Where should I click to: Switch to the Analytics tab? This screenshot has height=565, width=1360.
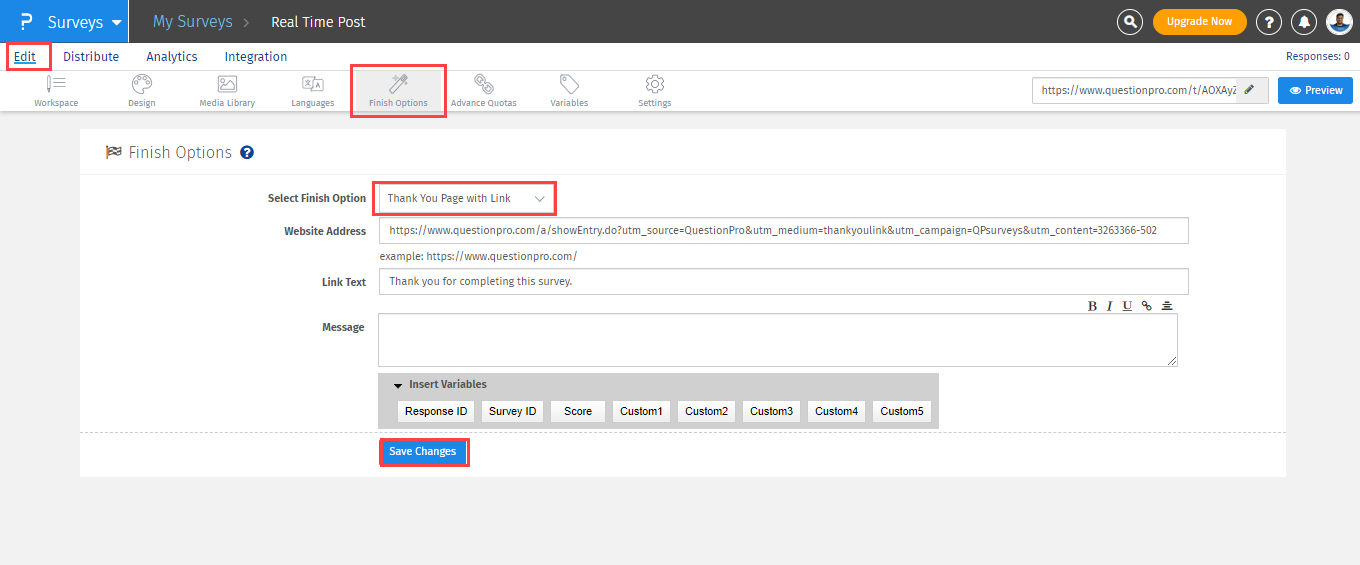point(172,57)
